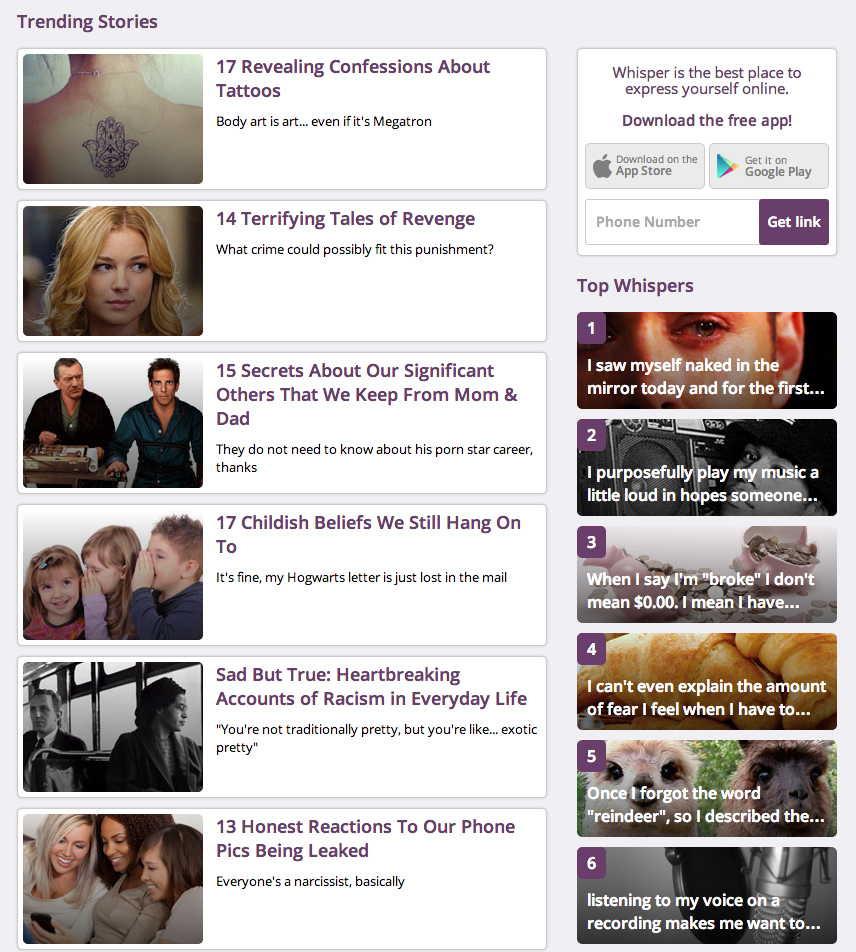This screenshot has width=856, height=952.
Task: Click the Google Play download badge
Action: (x=769, y=166)
